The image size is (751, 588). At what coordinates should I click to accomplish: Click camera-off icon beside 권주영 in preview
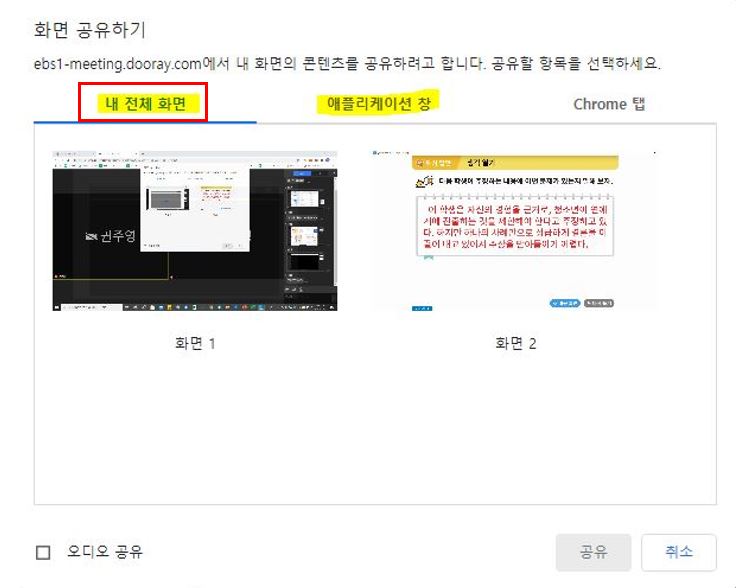pyautogui.click(x=91, y=237)
